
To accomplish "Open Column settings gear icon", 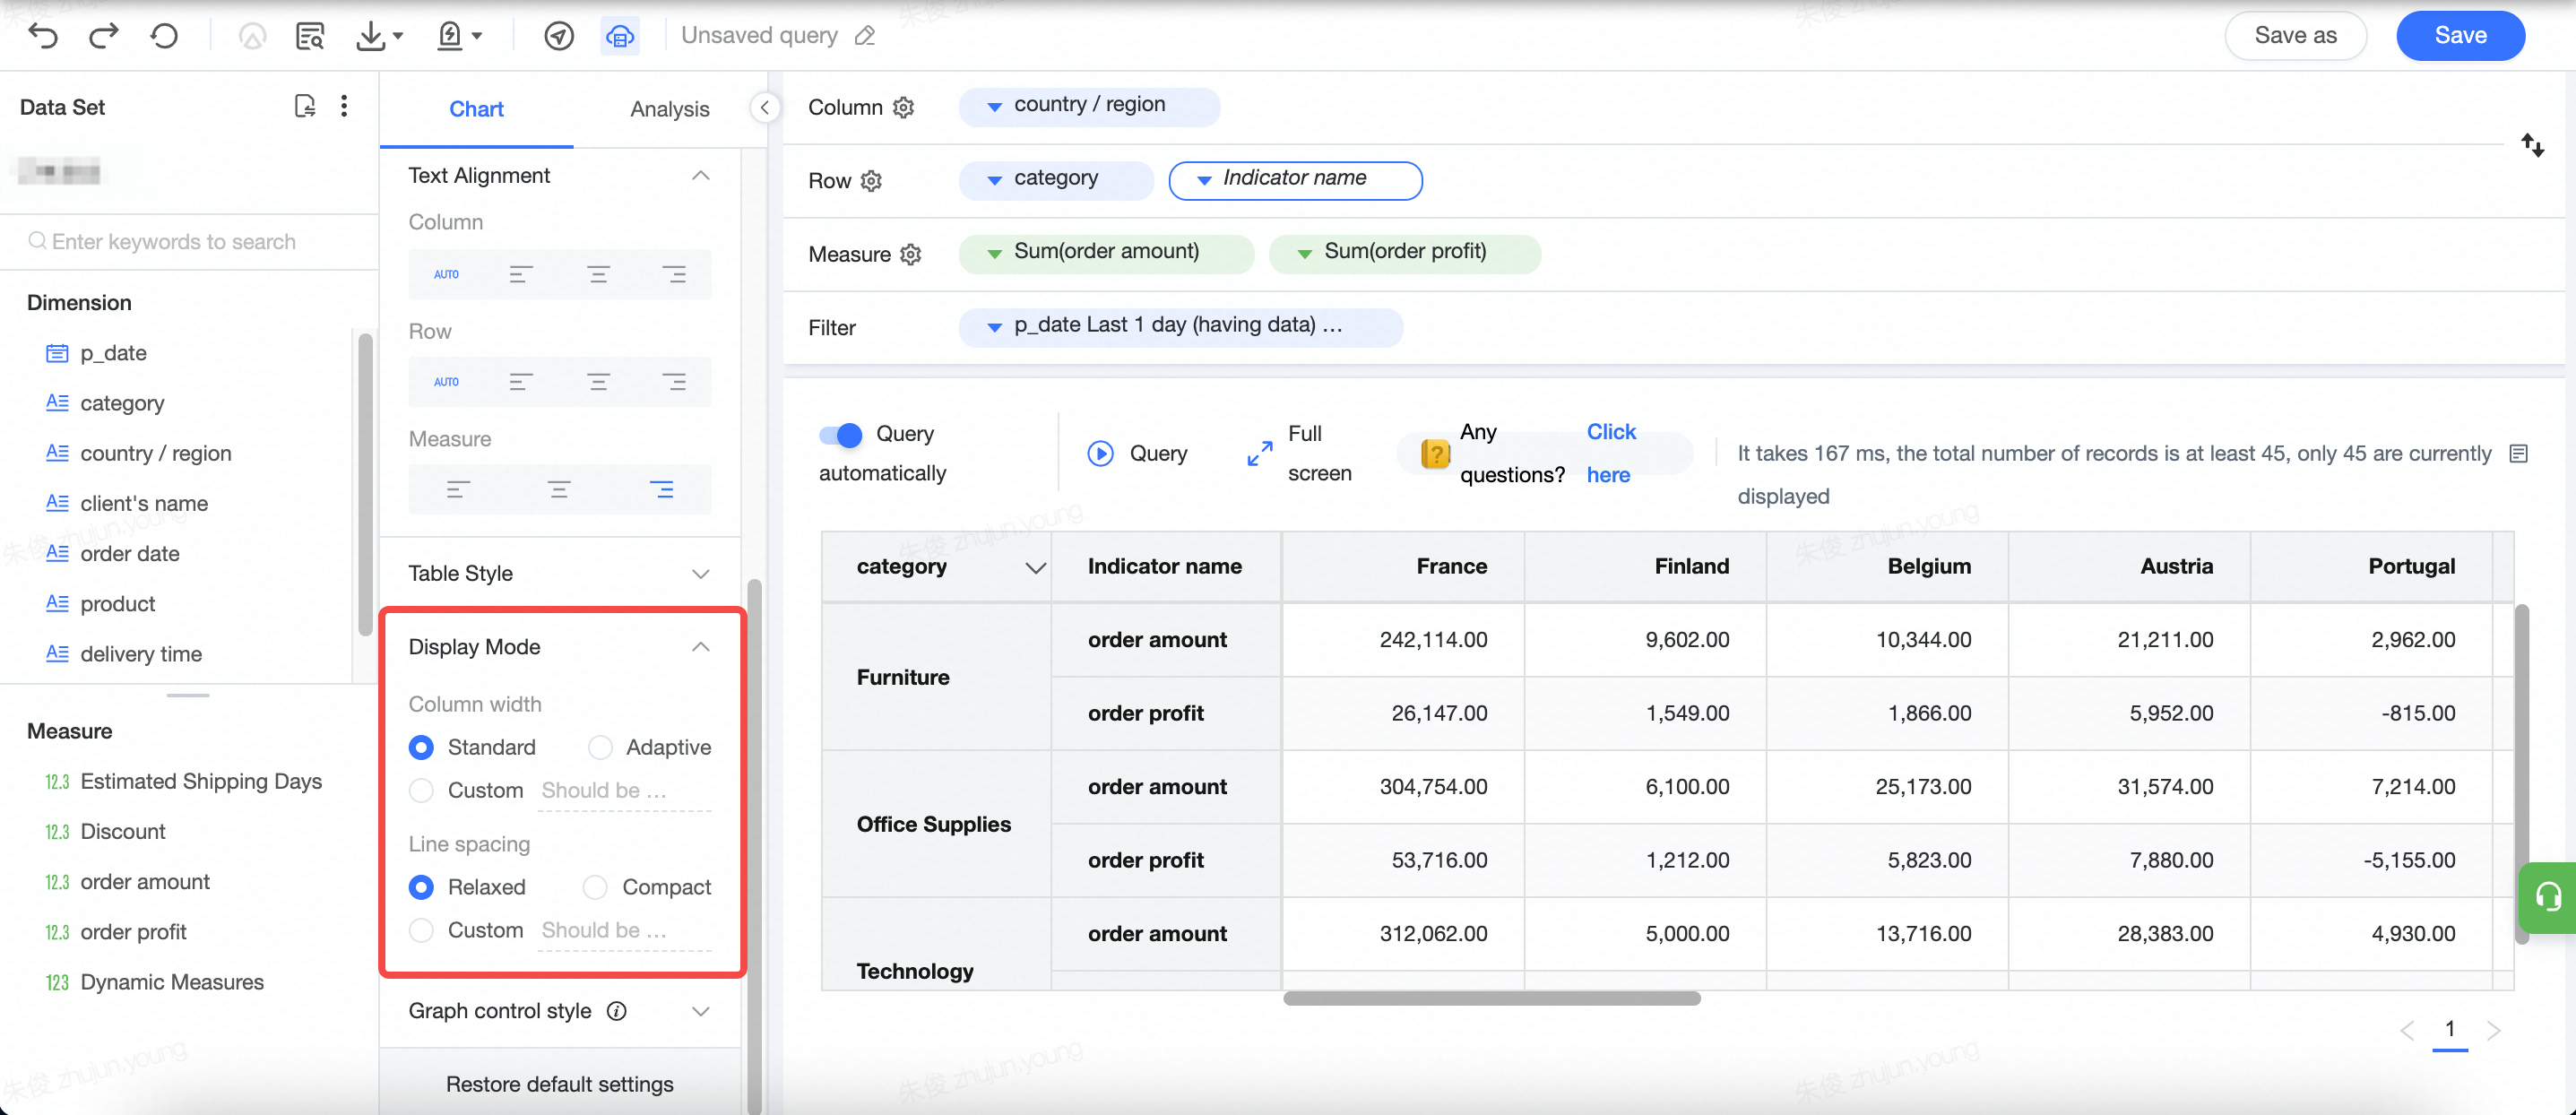I will (x=903, y=107).
